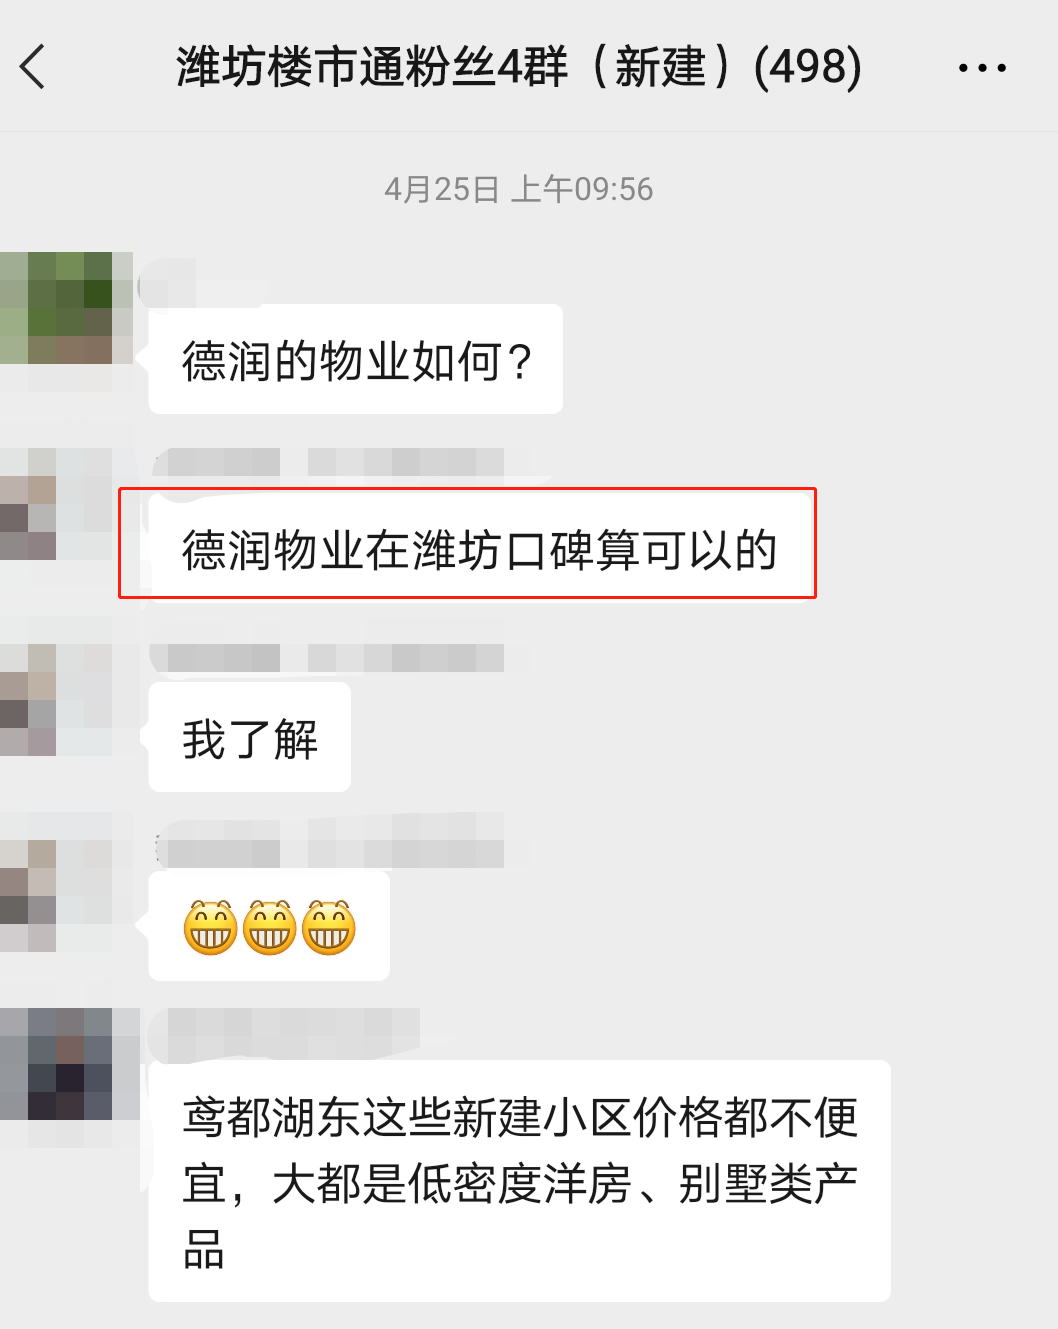Open the three-dots chat menu
1058x1329 pixels.
pyautogui.click(x=982, y=68)
